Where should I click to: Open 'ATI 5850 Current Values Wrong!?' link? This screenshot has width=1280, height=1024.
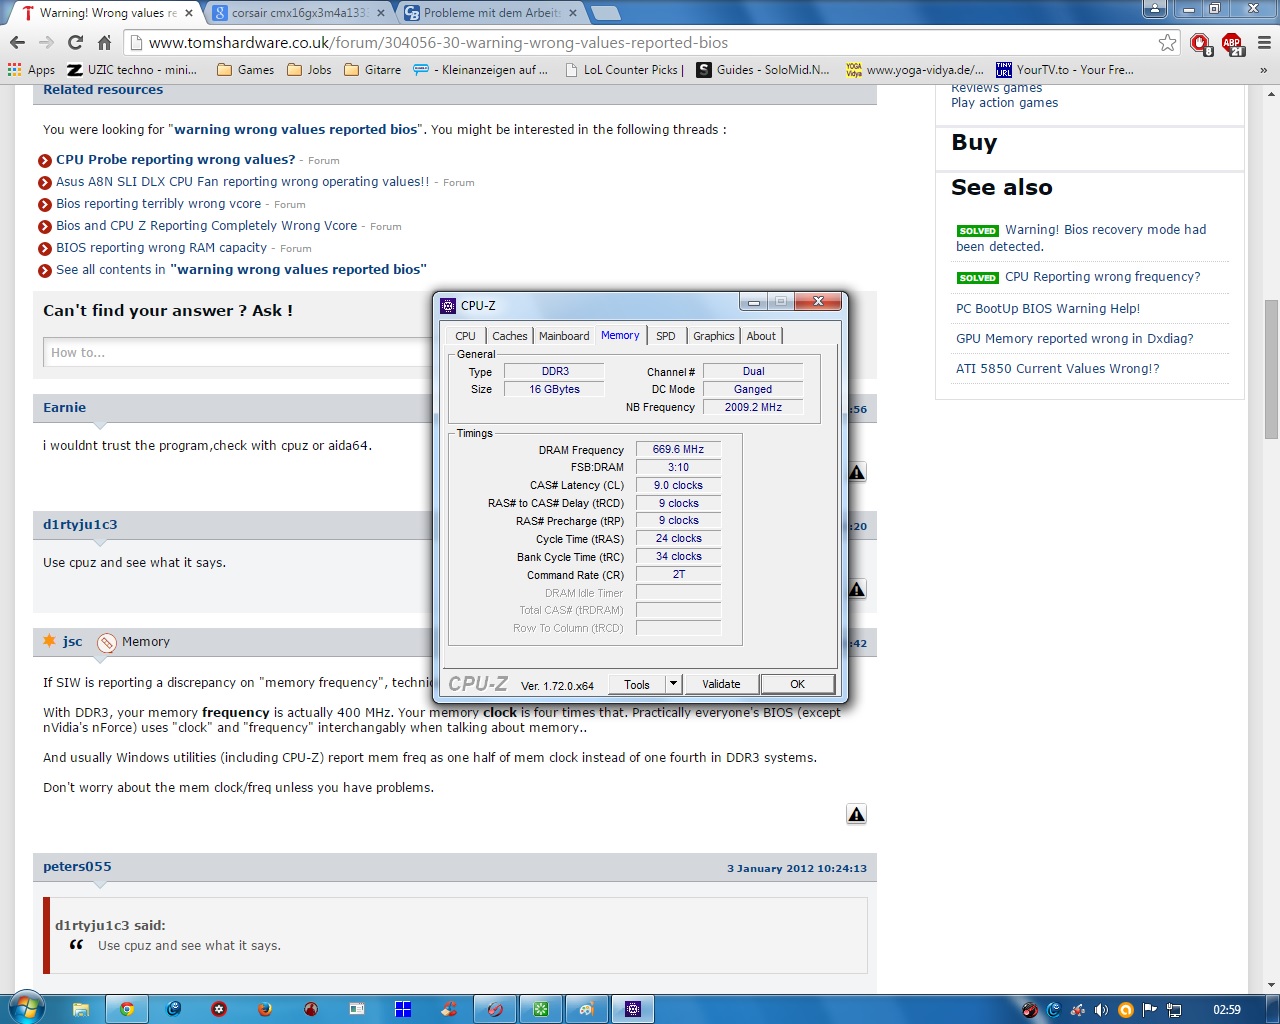coord(1058,369)
